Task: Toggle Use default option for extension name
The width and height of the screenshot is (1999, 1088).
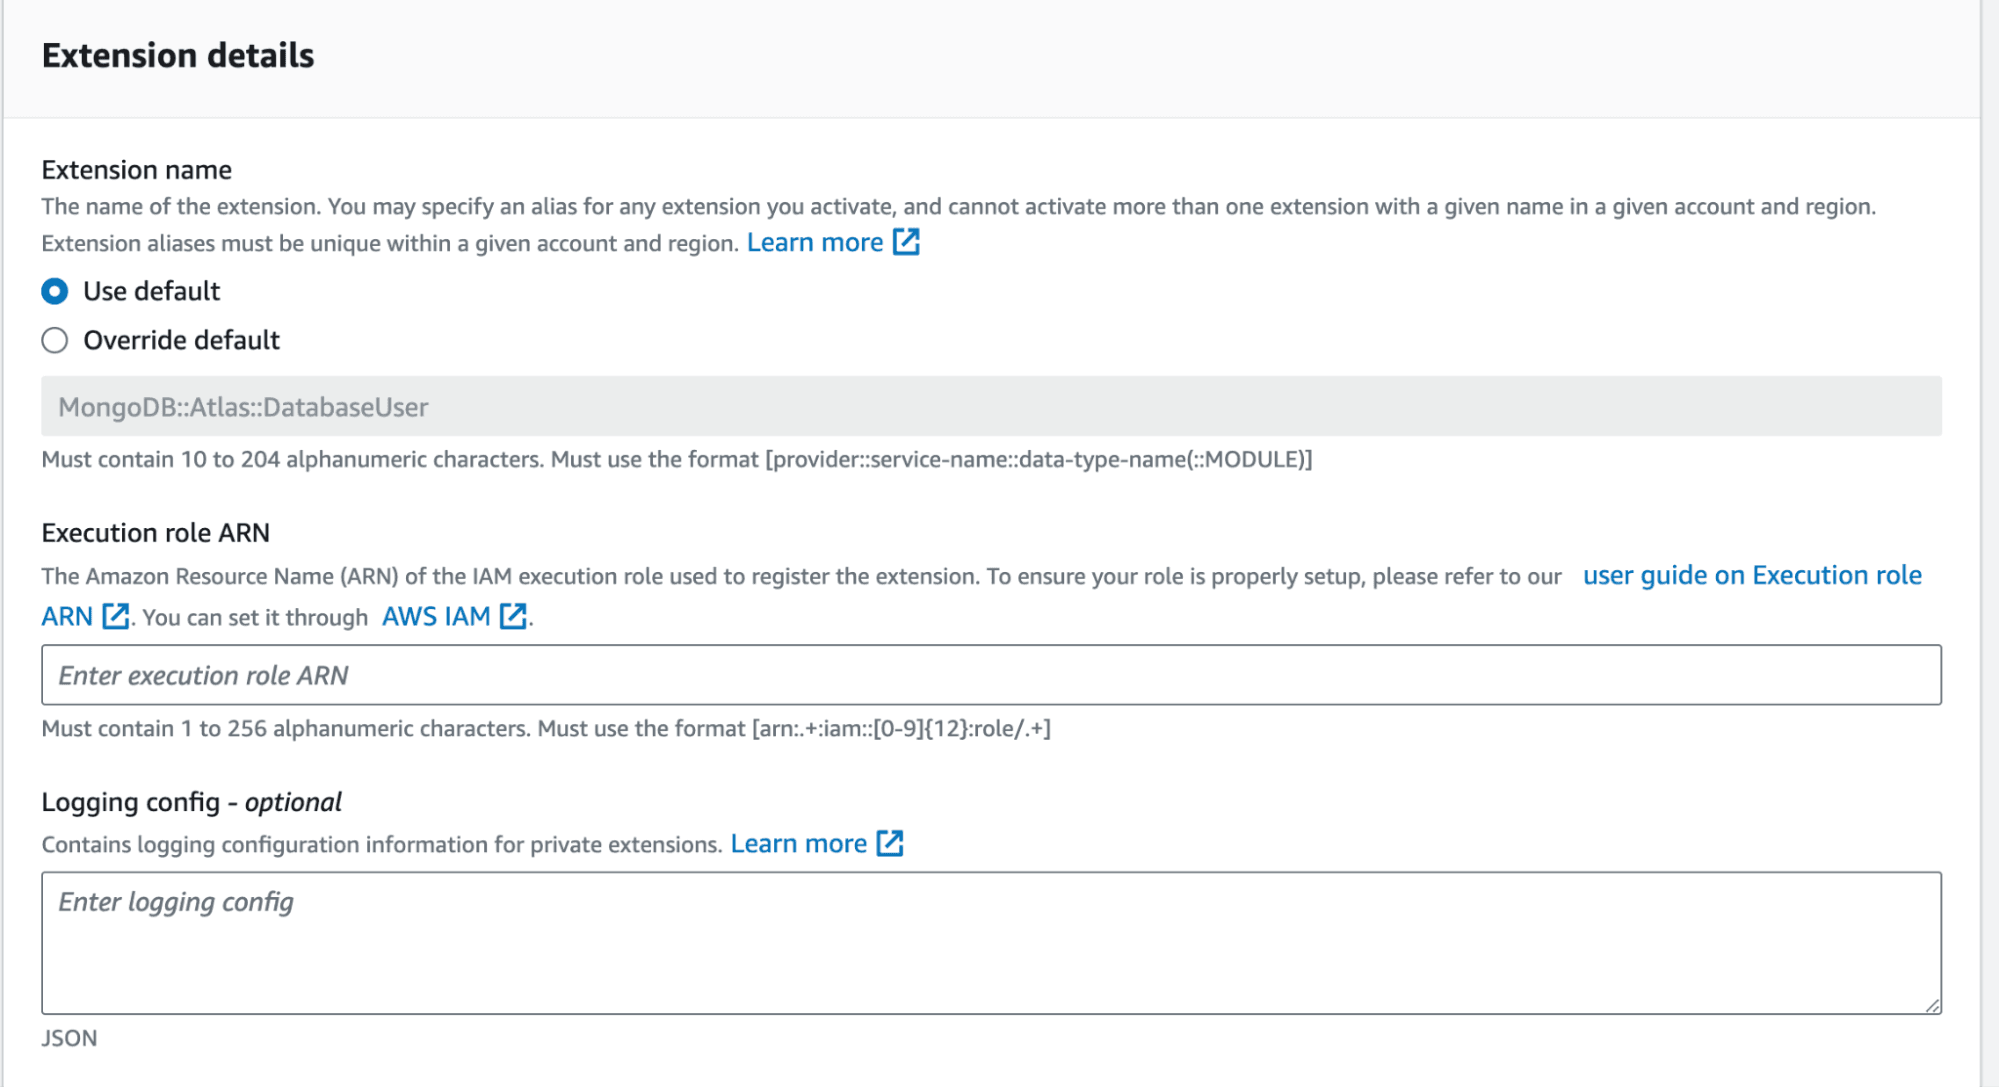Action: click(54, 291)
